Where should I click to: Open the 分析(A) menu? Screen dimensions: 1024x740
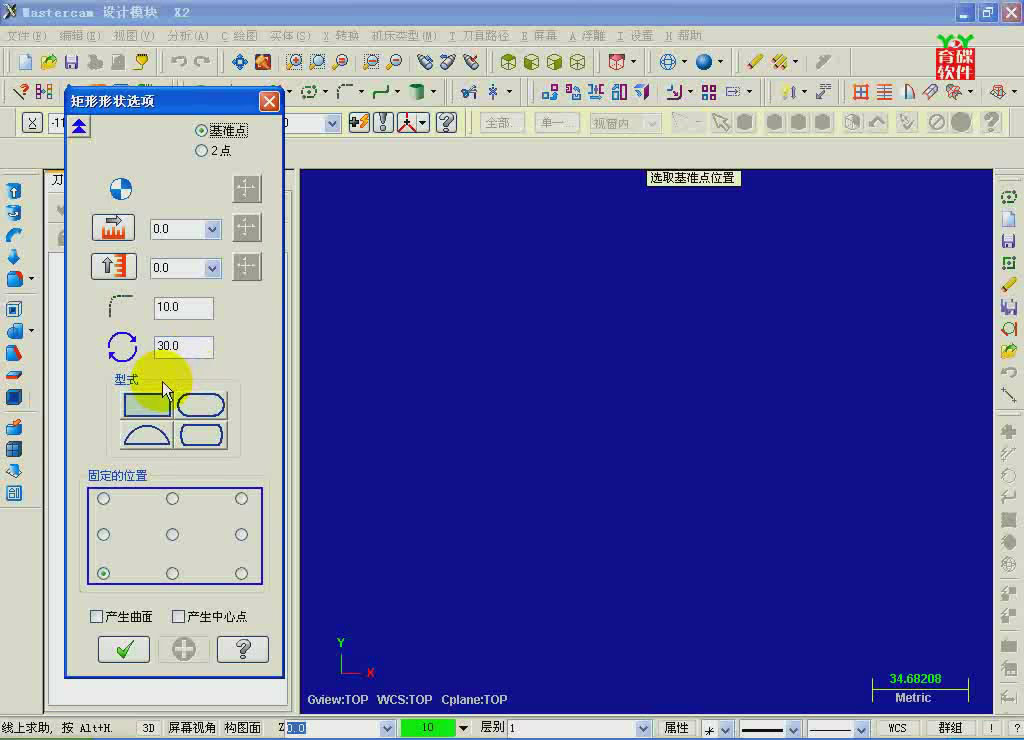pyautogui.click(x=188, y=35)
